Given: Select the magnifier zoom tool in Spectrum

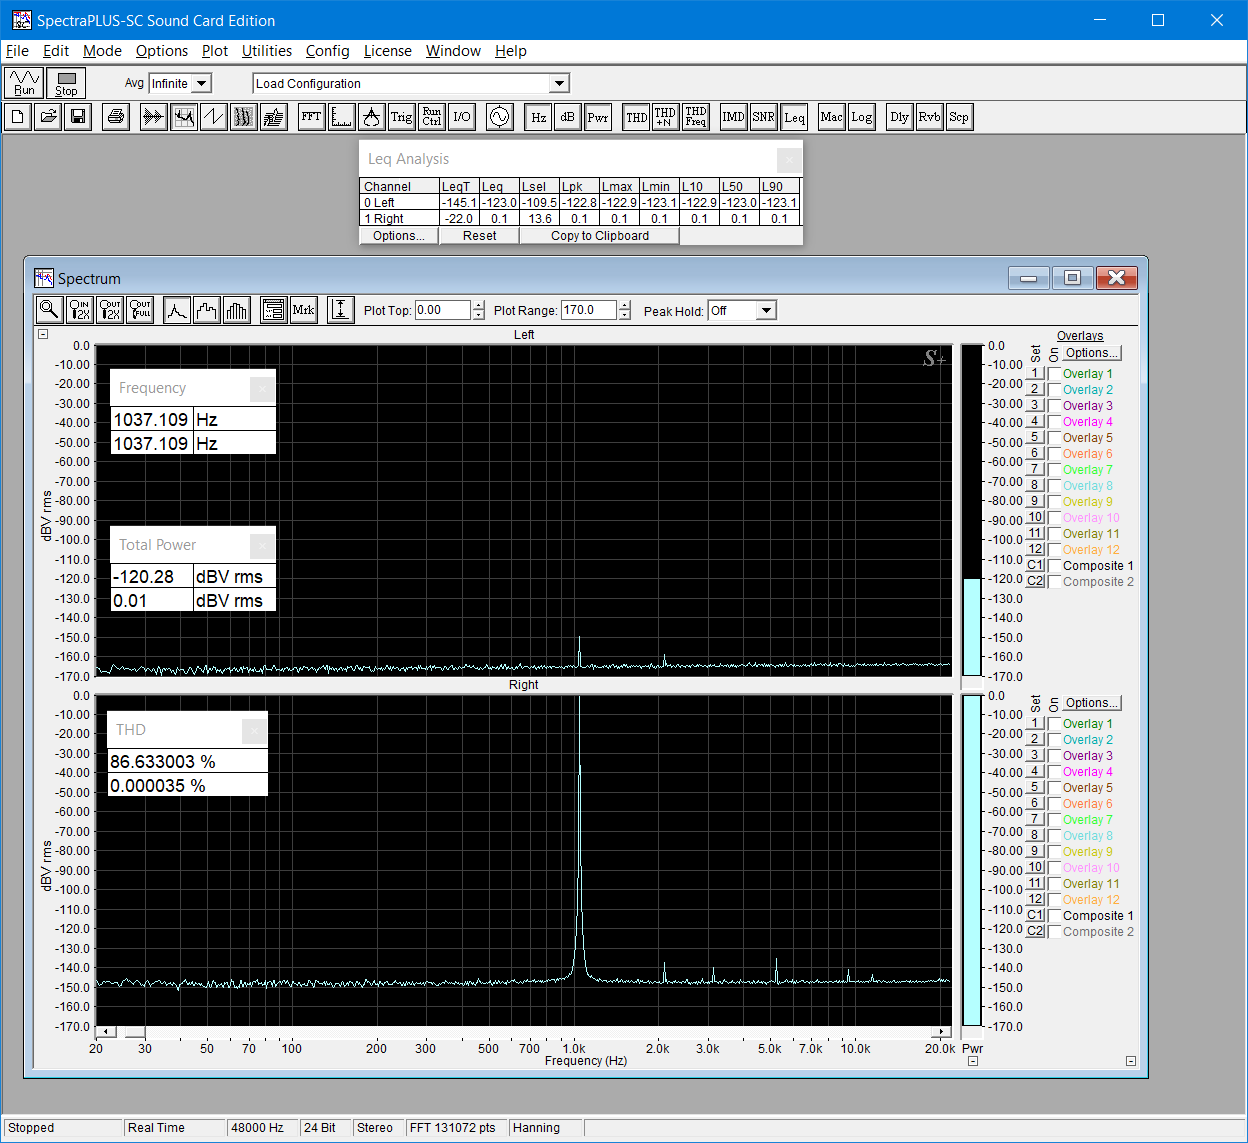Looking at the screenshot, I should [48, 310].
